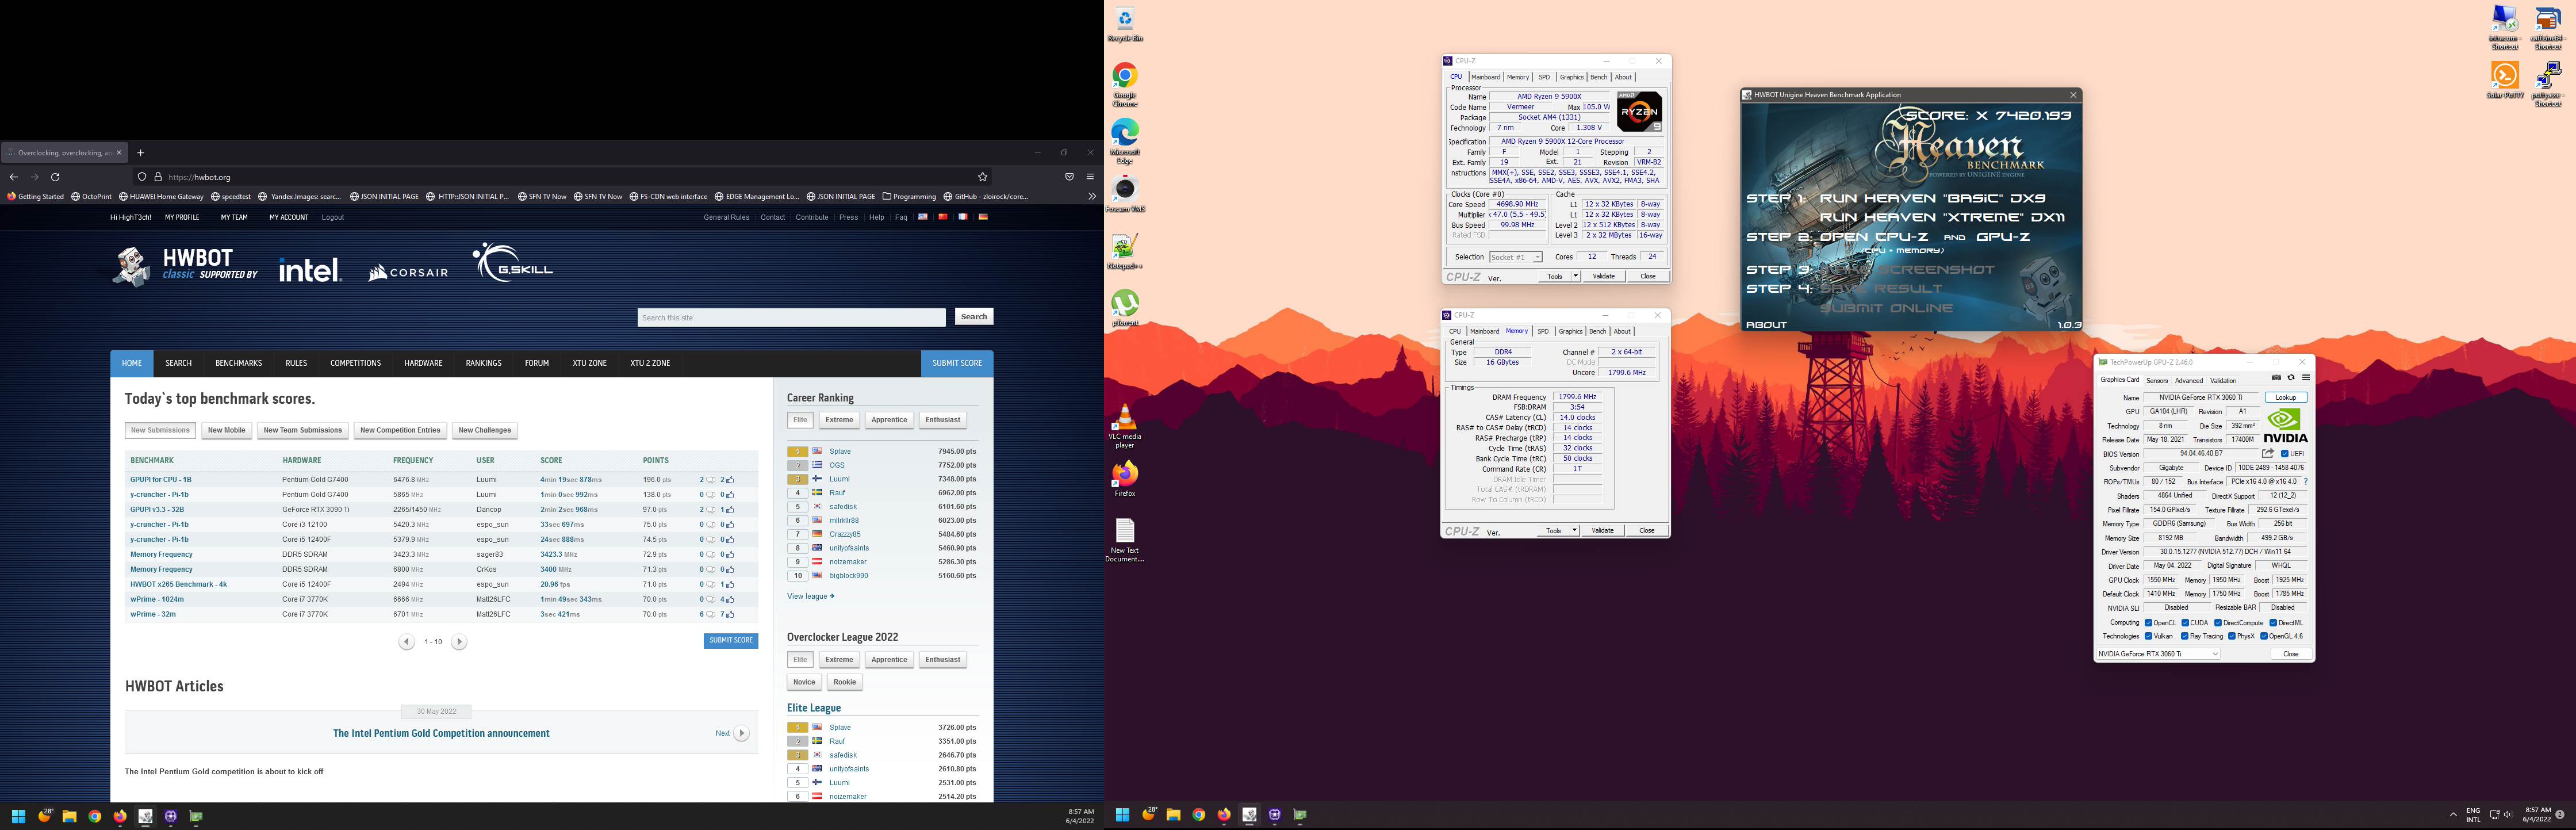
Task: Show hidden system tray icons
Action: tap(2453, 815)
